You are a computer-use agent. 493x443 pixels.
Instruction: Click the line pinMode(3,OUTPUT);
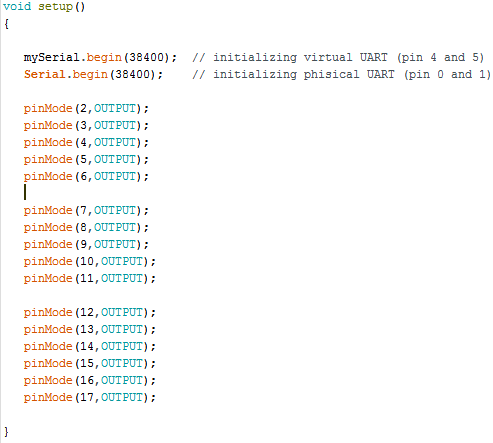(x=86, y=125)
